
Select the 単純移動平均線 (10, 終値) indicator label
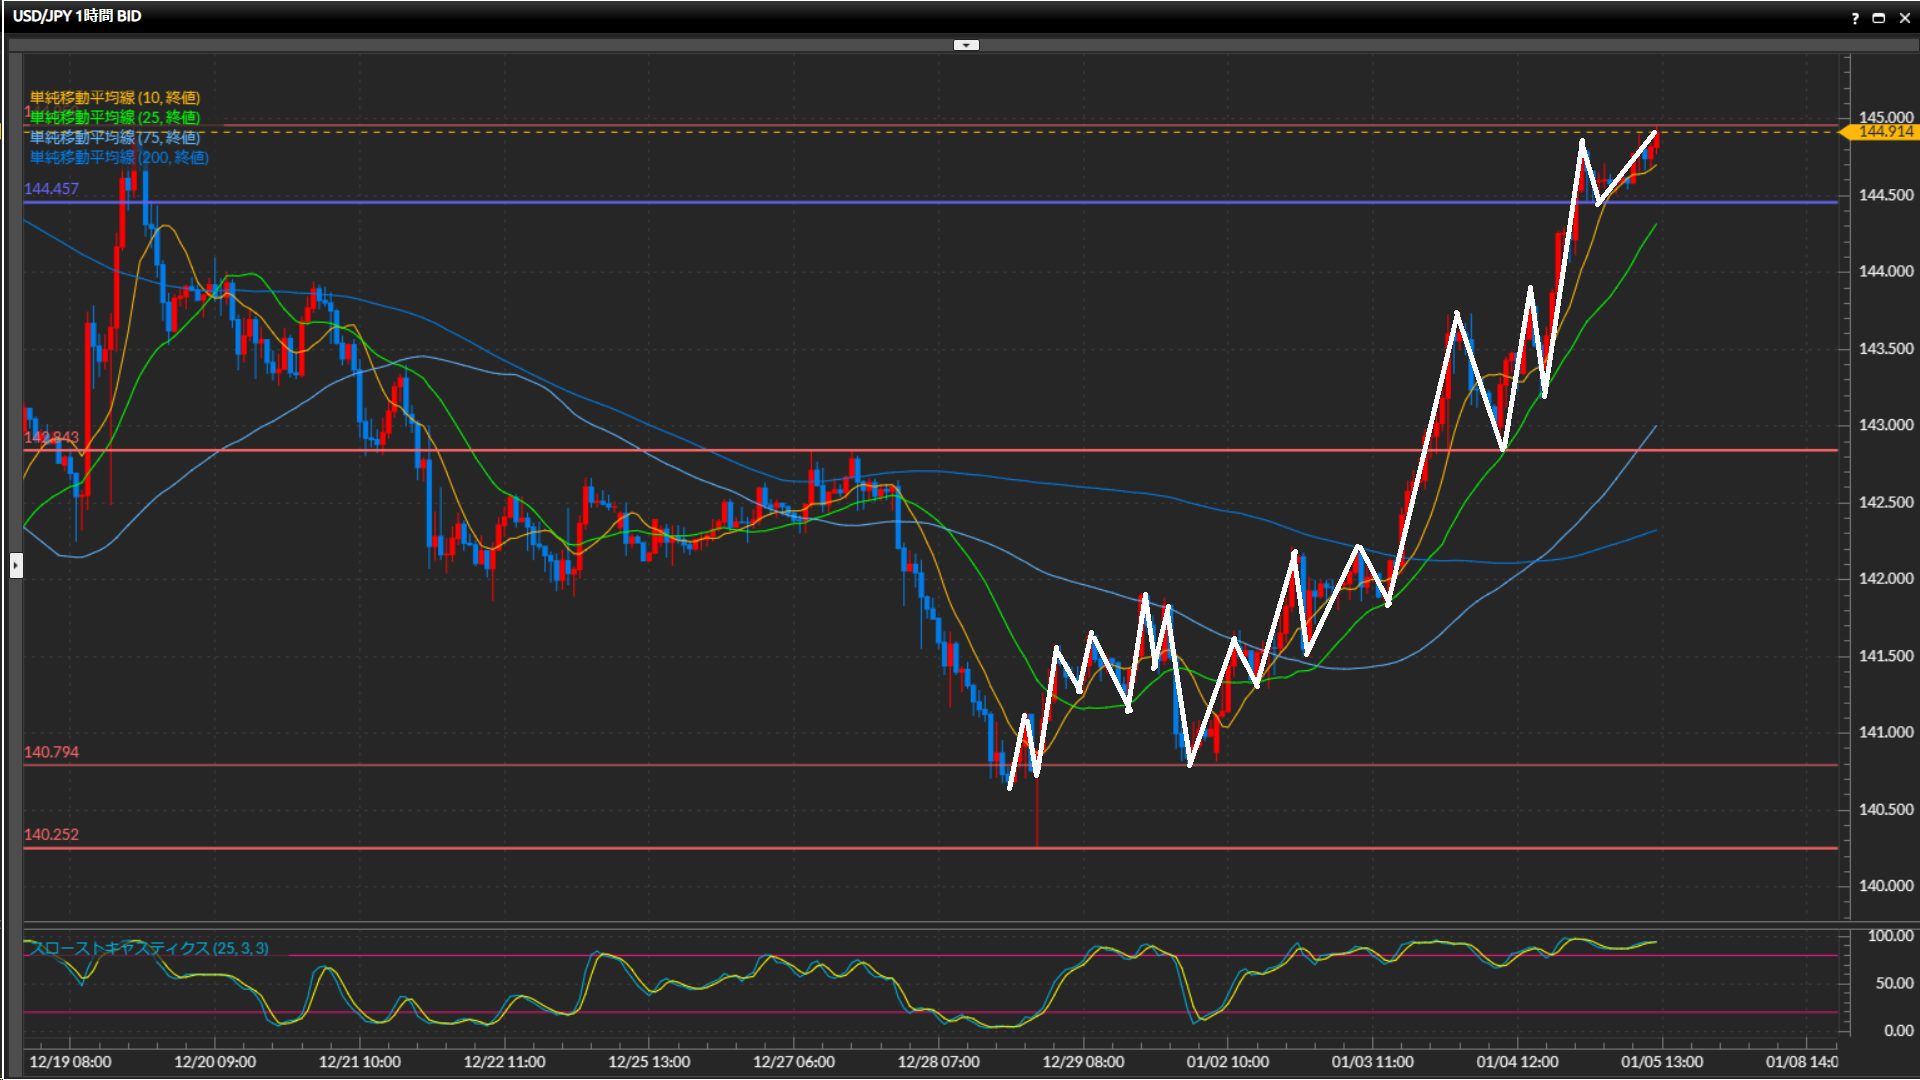click(x=115, y=97)
